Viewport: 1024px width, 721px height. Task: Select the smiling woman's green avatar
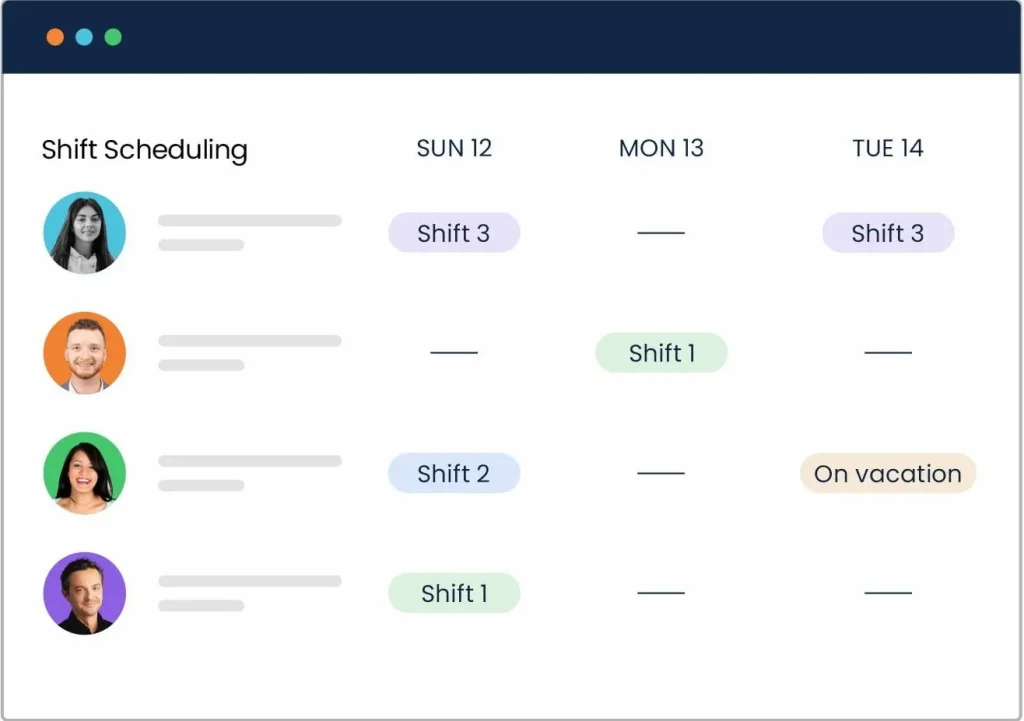[x=85, y=473]
